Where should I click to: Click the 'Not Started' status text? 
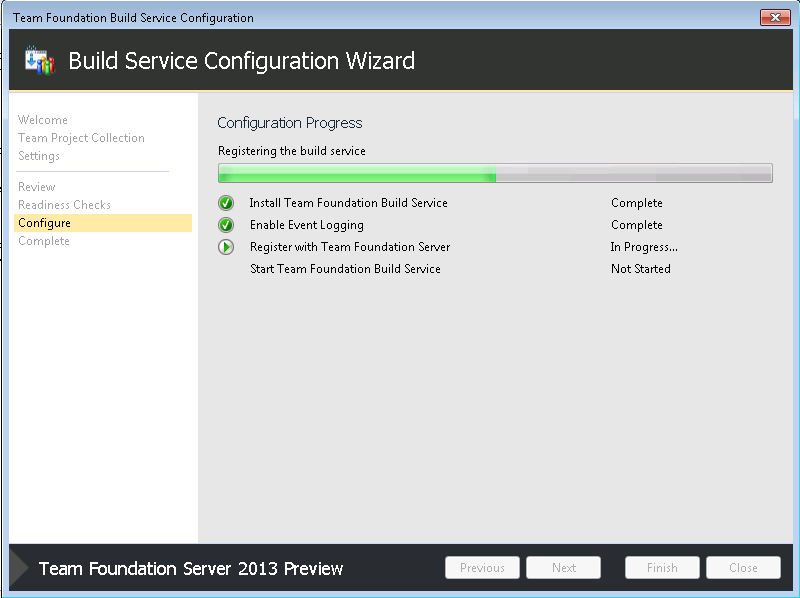(641, 269)
